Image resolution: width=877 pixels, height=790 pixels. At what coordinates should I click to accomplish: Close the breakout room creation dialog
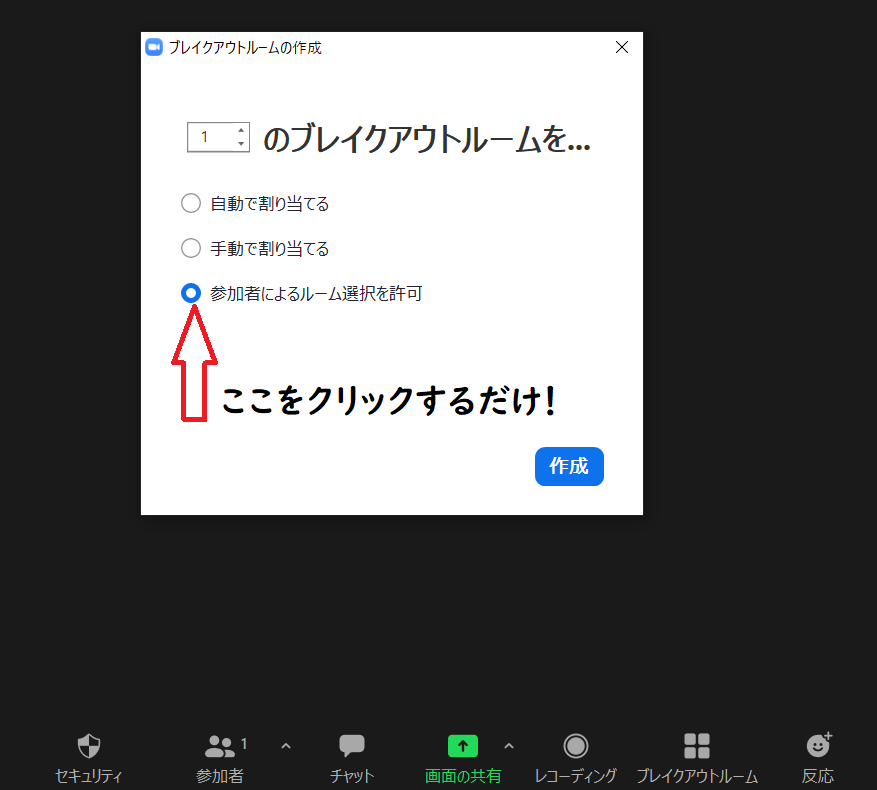click(x=622, y=48)
